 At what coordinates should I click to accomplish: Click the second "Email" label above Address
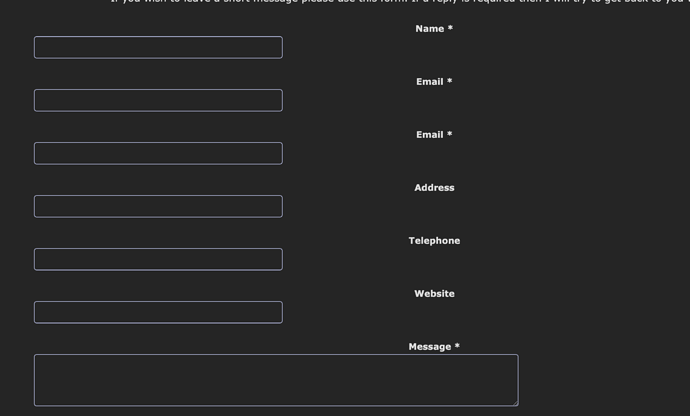430,135
